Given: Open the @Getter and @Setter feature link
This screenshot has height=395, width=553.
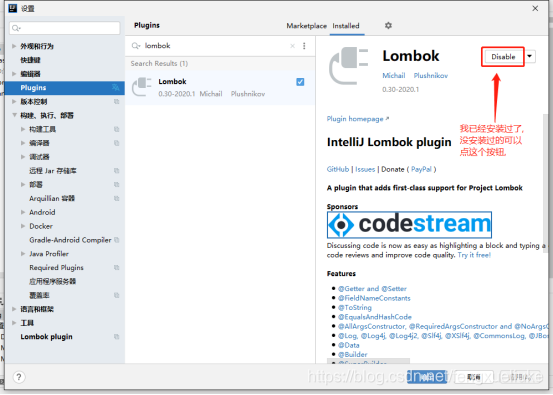Looking at the screenshot, I should (372, 288).
